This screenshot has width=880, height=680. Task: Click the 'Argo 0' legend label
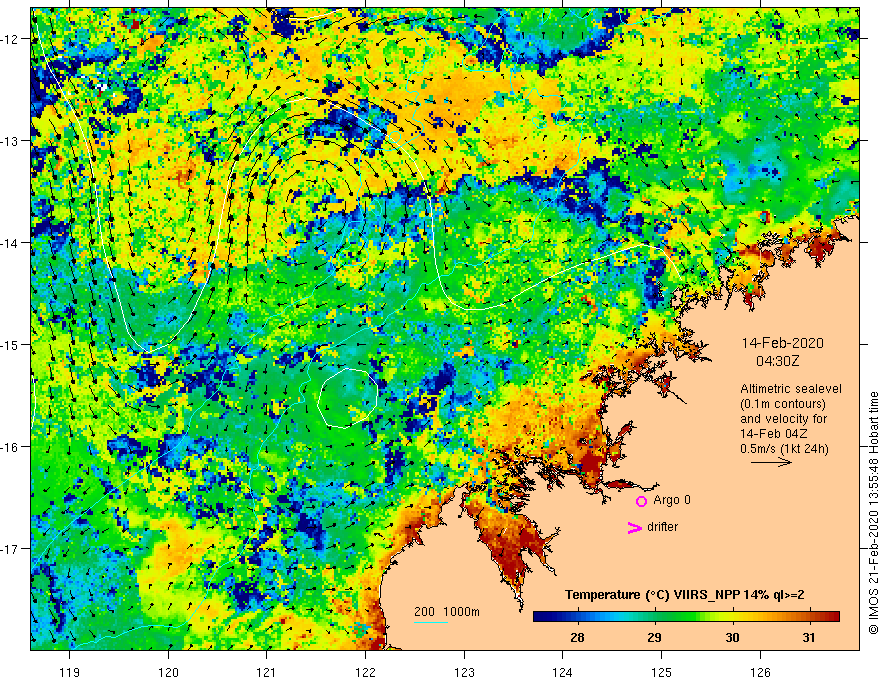point(672,500)
